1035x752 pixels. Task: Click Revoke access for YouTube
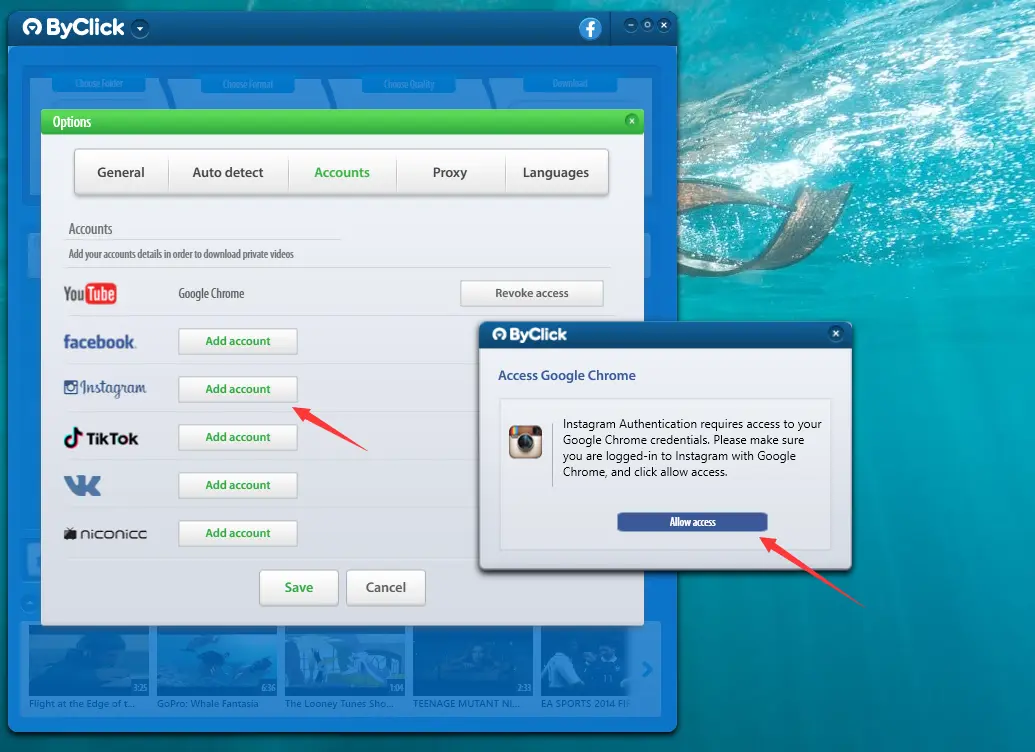point(531,293)
